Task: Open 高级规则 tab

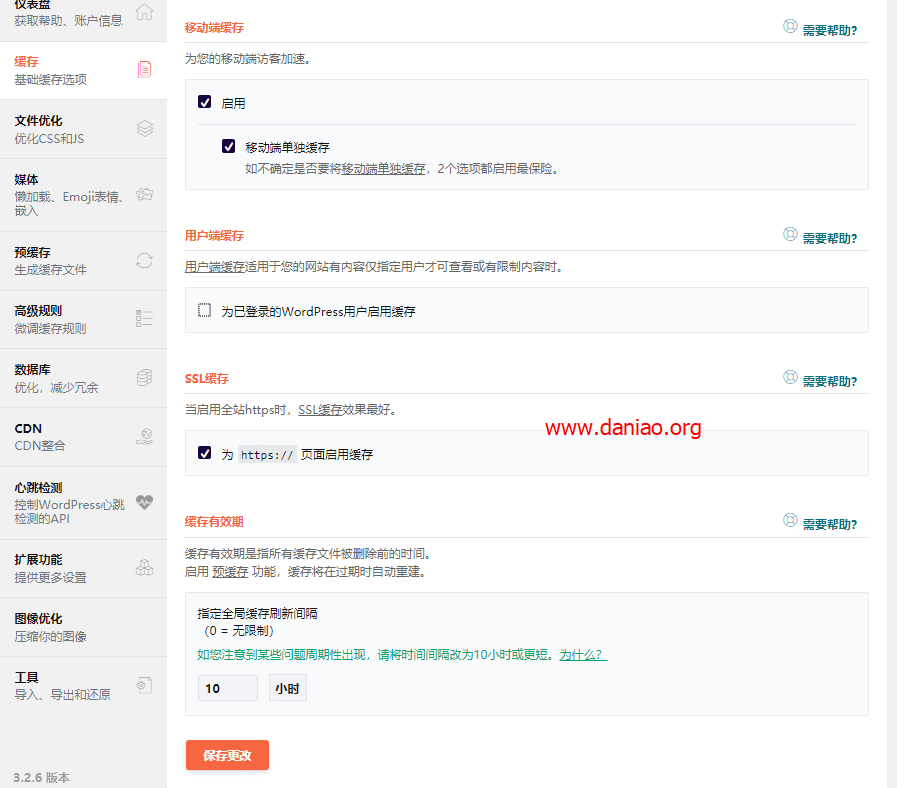Action: point(84,319)
